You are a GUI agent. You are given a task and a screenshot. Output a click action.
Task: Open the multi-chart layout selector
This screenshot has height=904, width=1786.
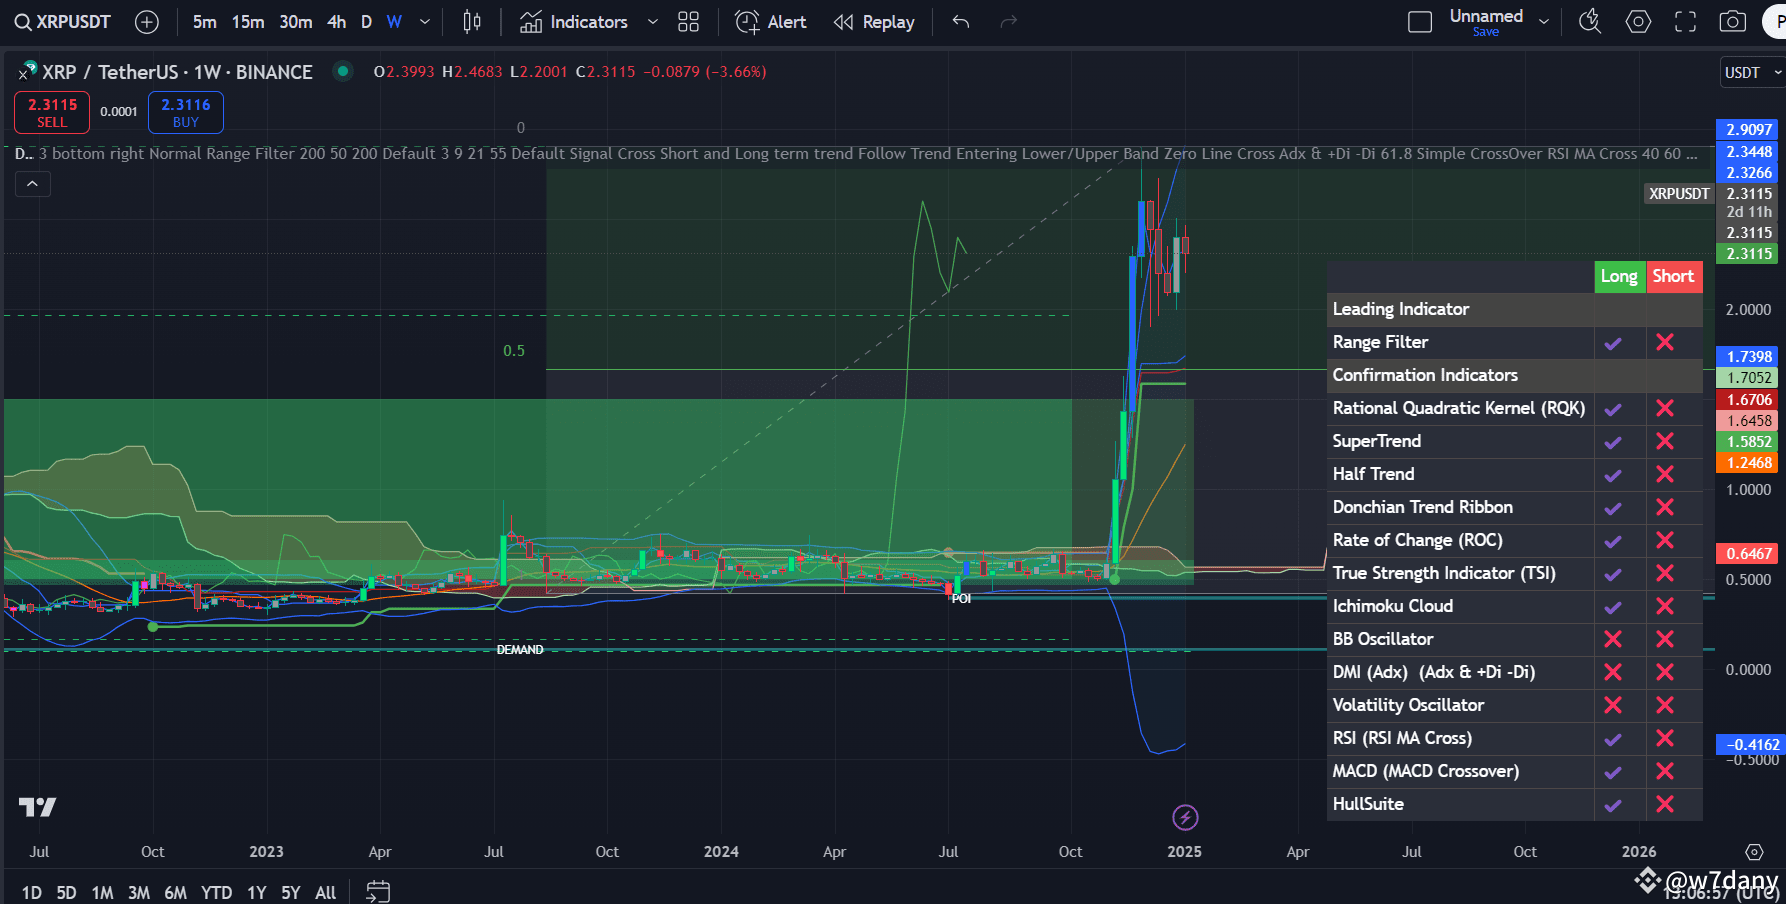[688, 21]
